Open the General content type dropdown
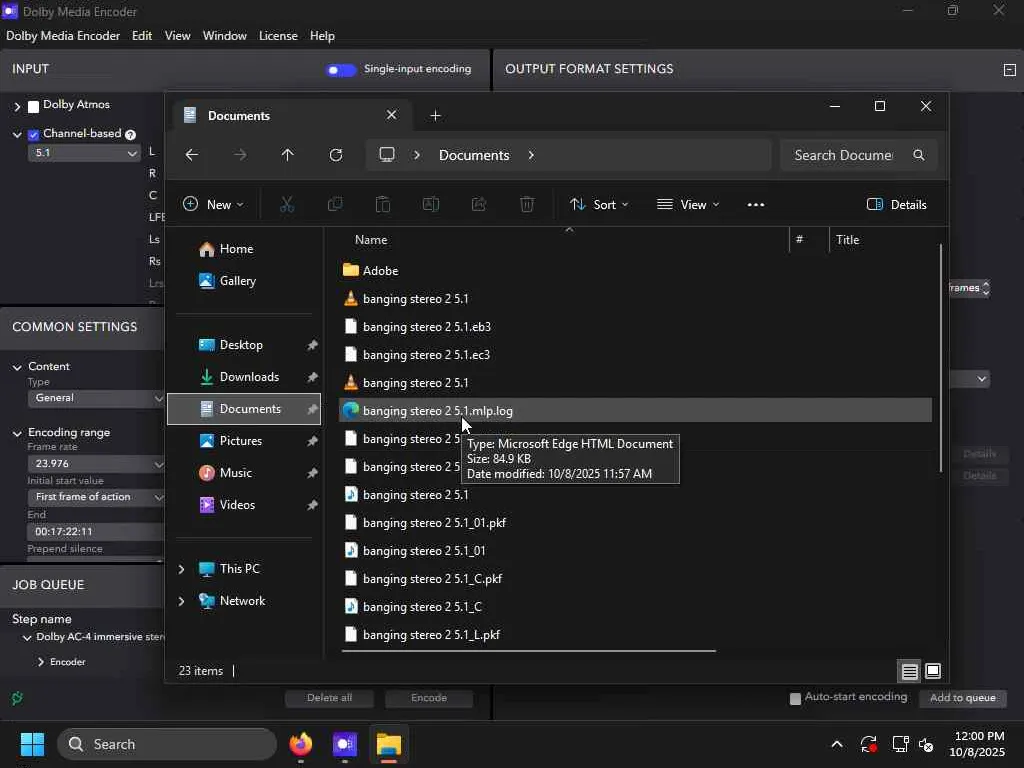This screenshot has height=768, width=1024. click(x=96, y=398)
